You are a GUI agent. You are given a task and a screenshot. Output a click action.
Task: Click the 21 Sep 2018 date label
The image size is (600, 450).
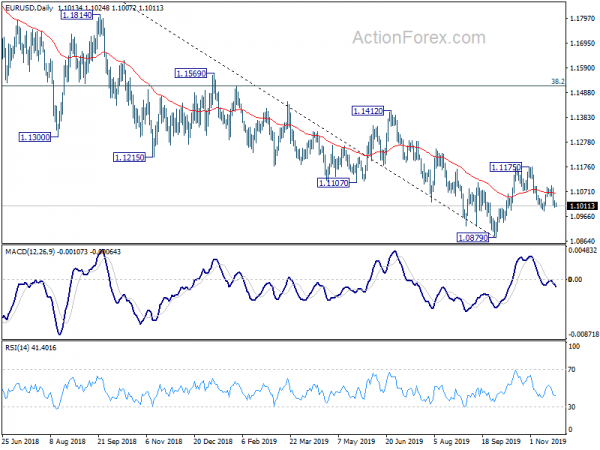point(117,441)
